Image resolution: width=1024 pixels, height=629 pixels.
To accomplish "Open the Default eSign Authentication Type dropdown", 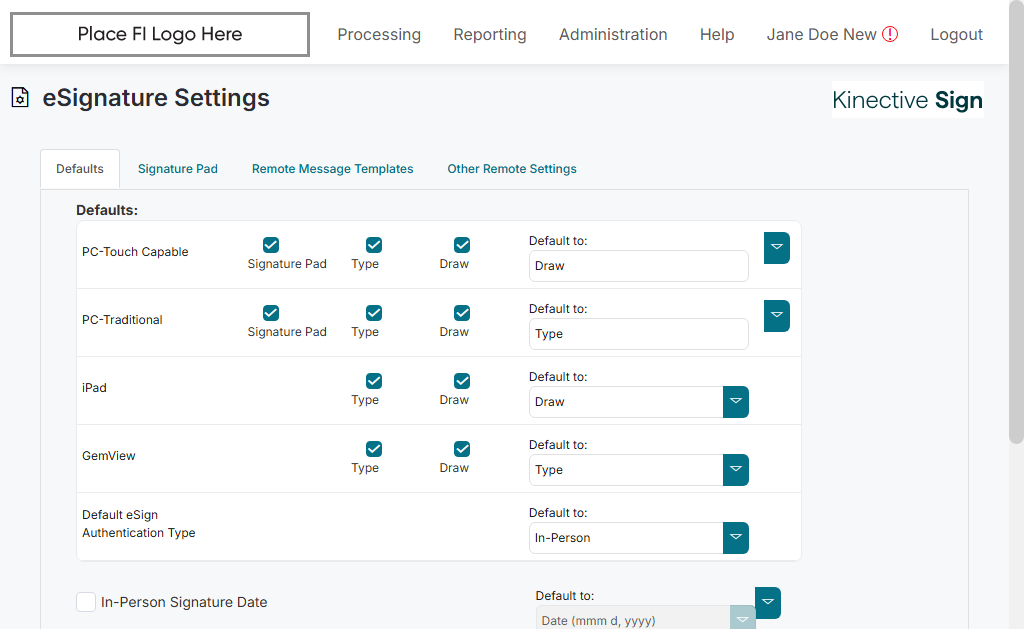I will pos(736,538).
